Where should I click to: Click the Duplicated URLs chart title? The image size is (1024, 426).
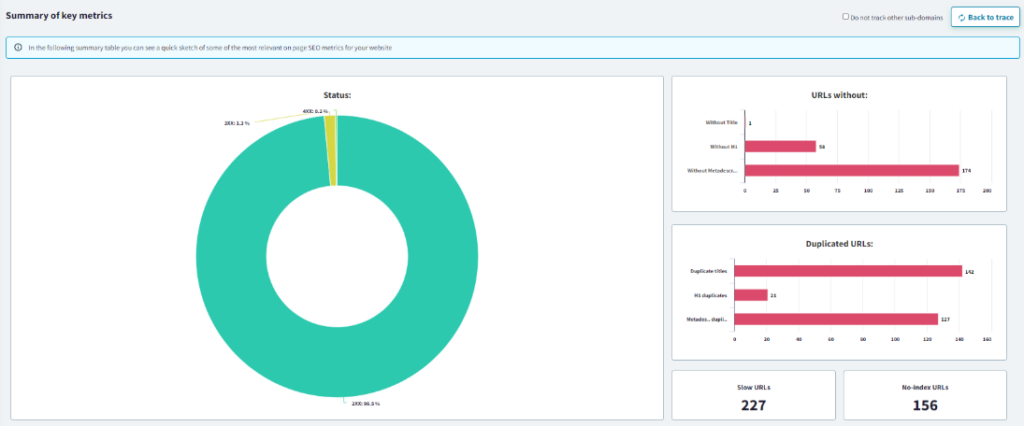839,244
